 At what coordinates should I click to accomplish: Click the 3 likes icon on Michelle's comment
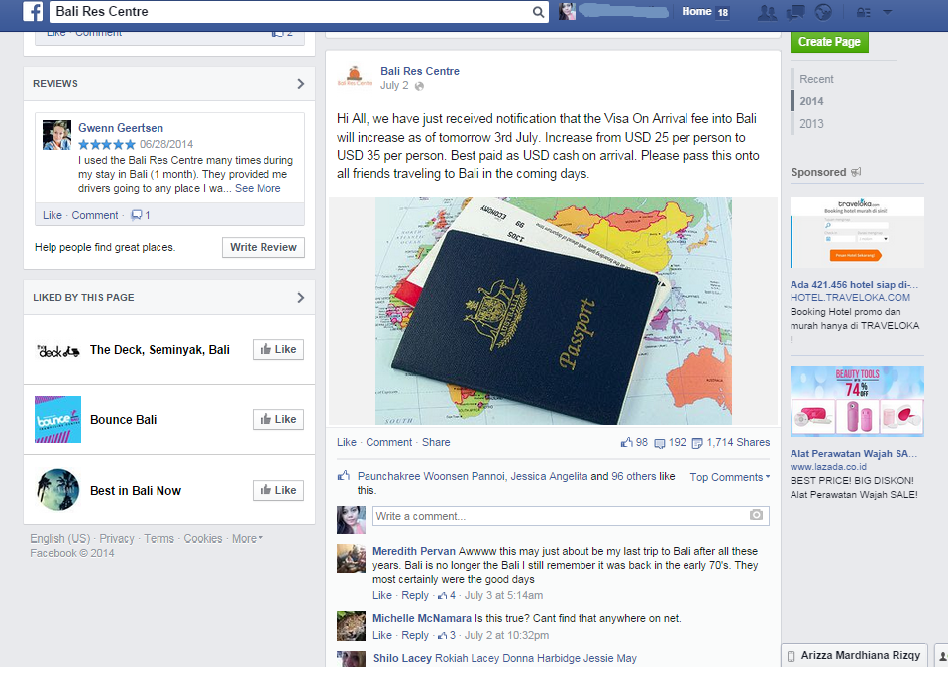443,636
